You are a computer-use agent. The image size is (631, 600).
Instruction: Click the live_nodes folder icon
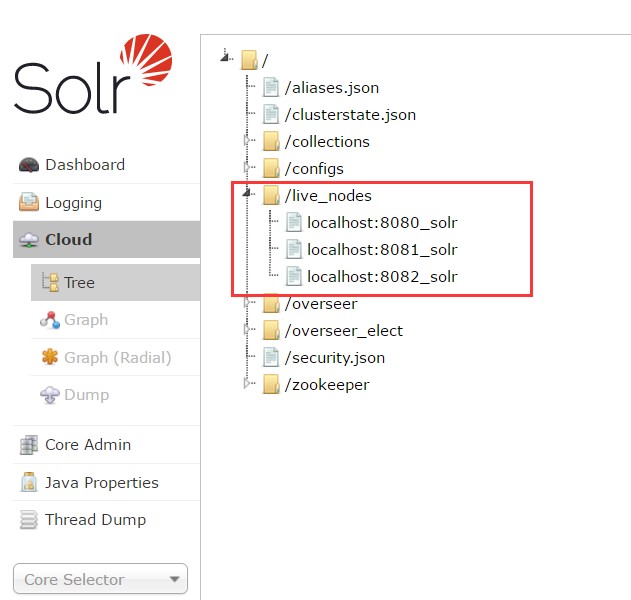[271, 195]
